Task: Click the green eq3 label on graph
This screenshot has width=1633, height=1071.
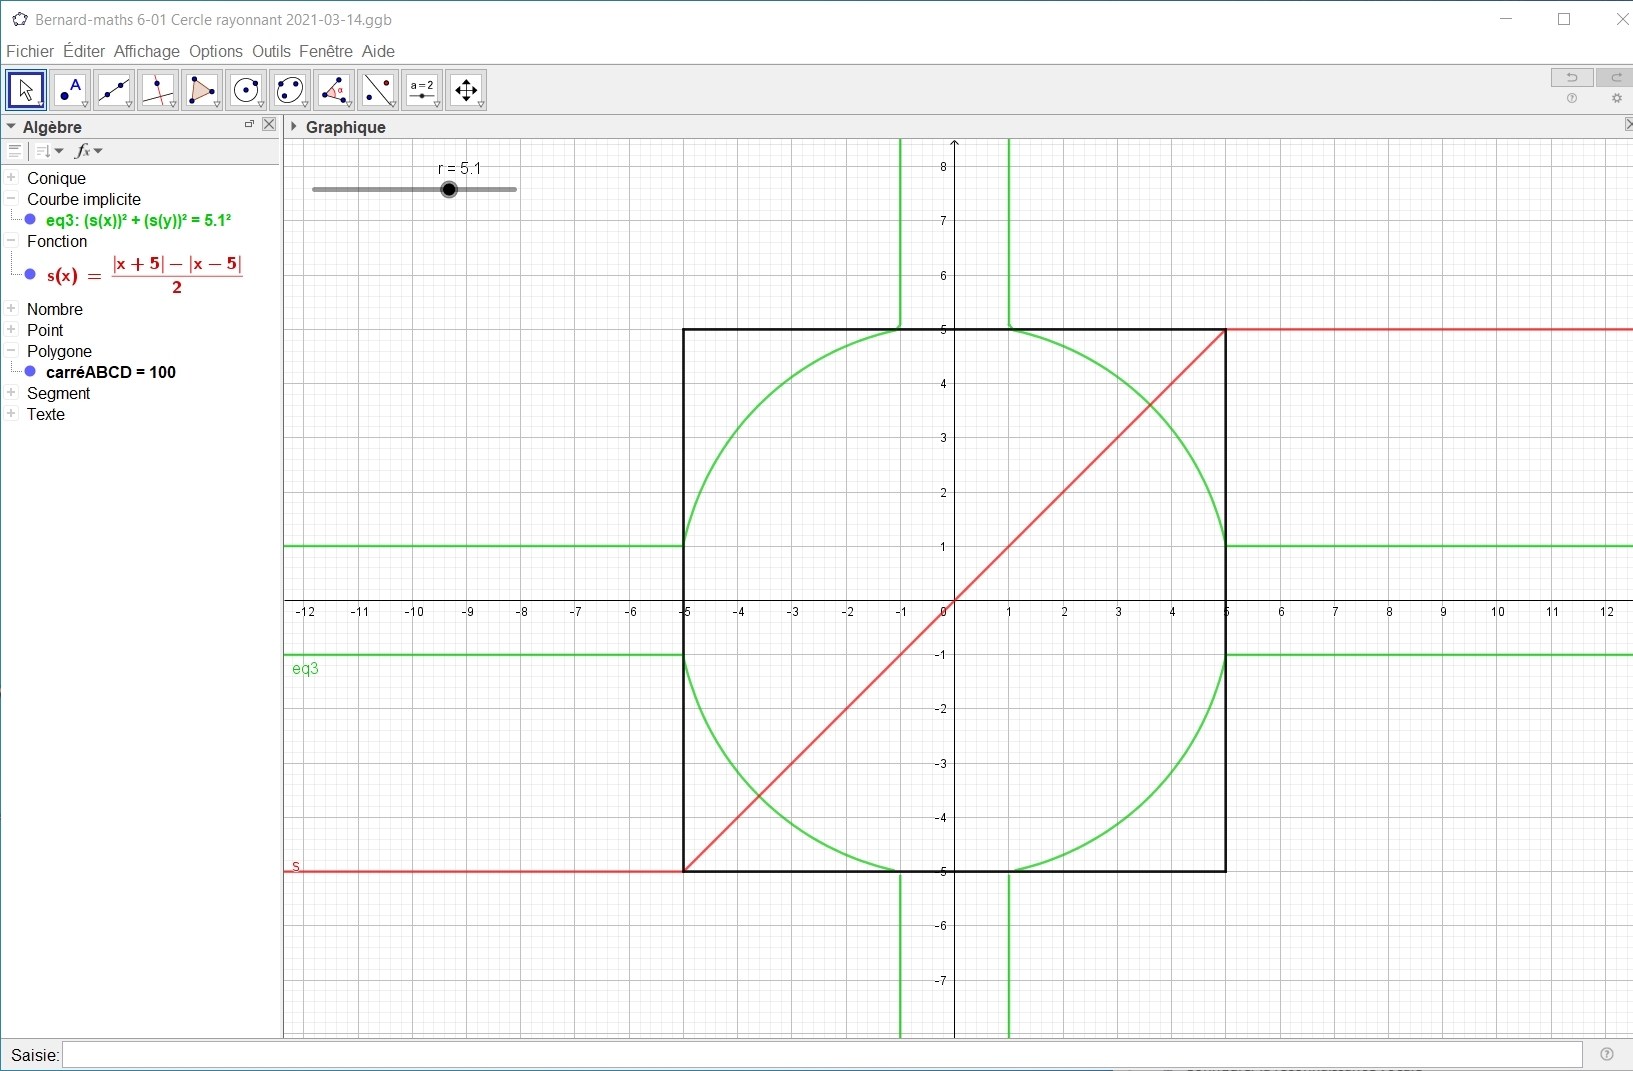Action: point(305,669)
